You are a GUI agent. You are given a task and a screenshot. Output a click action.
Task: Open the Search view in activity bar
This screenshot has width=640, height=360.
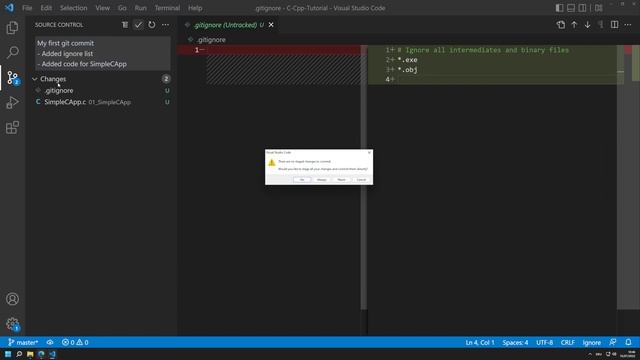tap(12, 52)
